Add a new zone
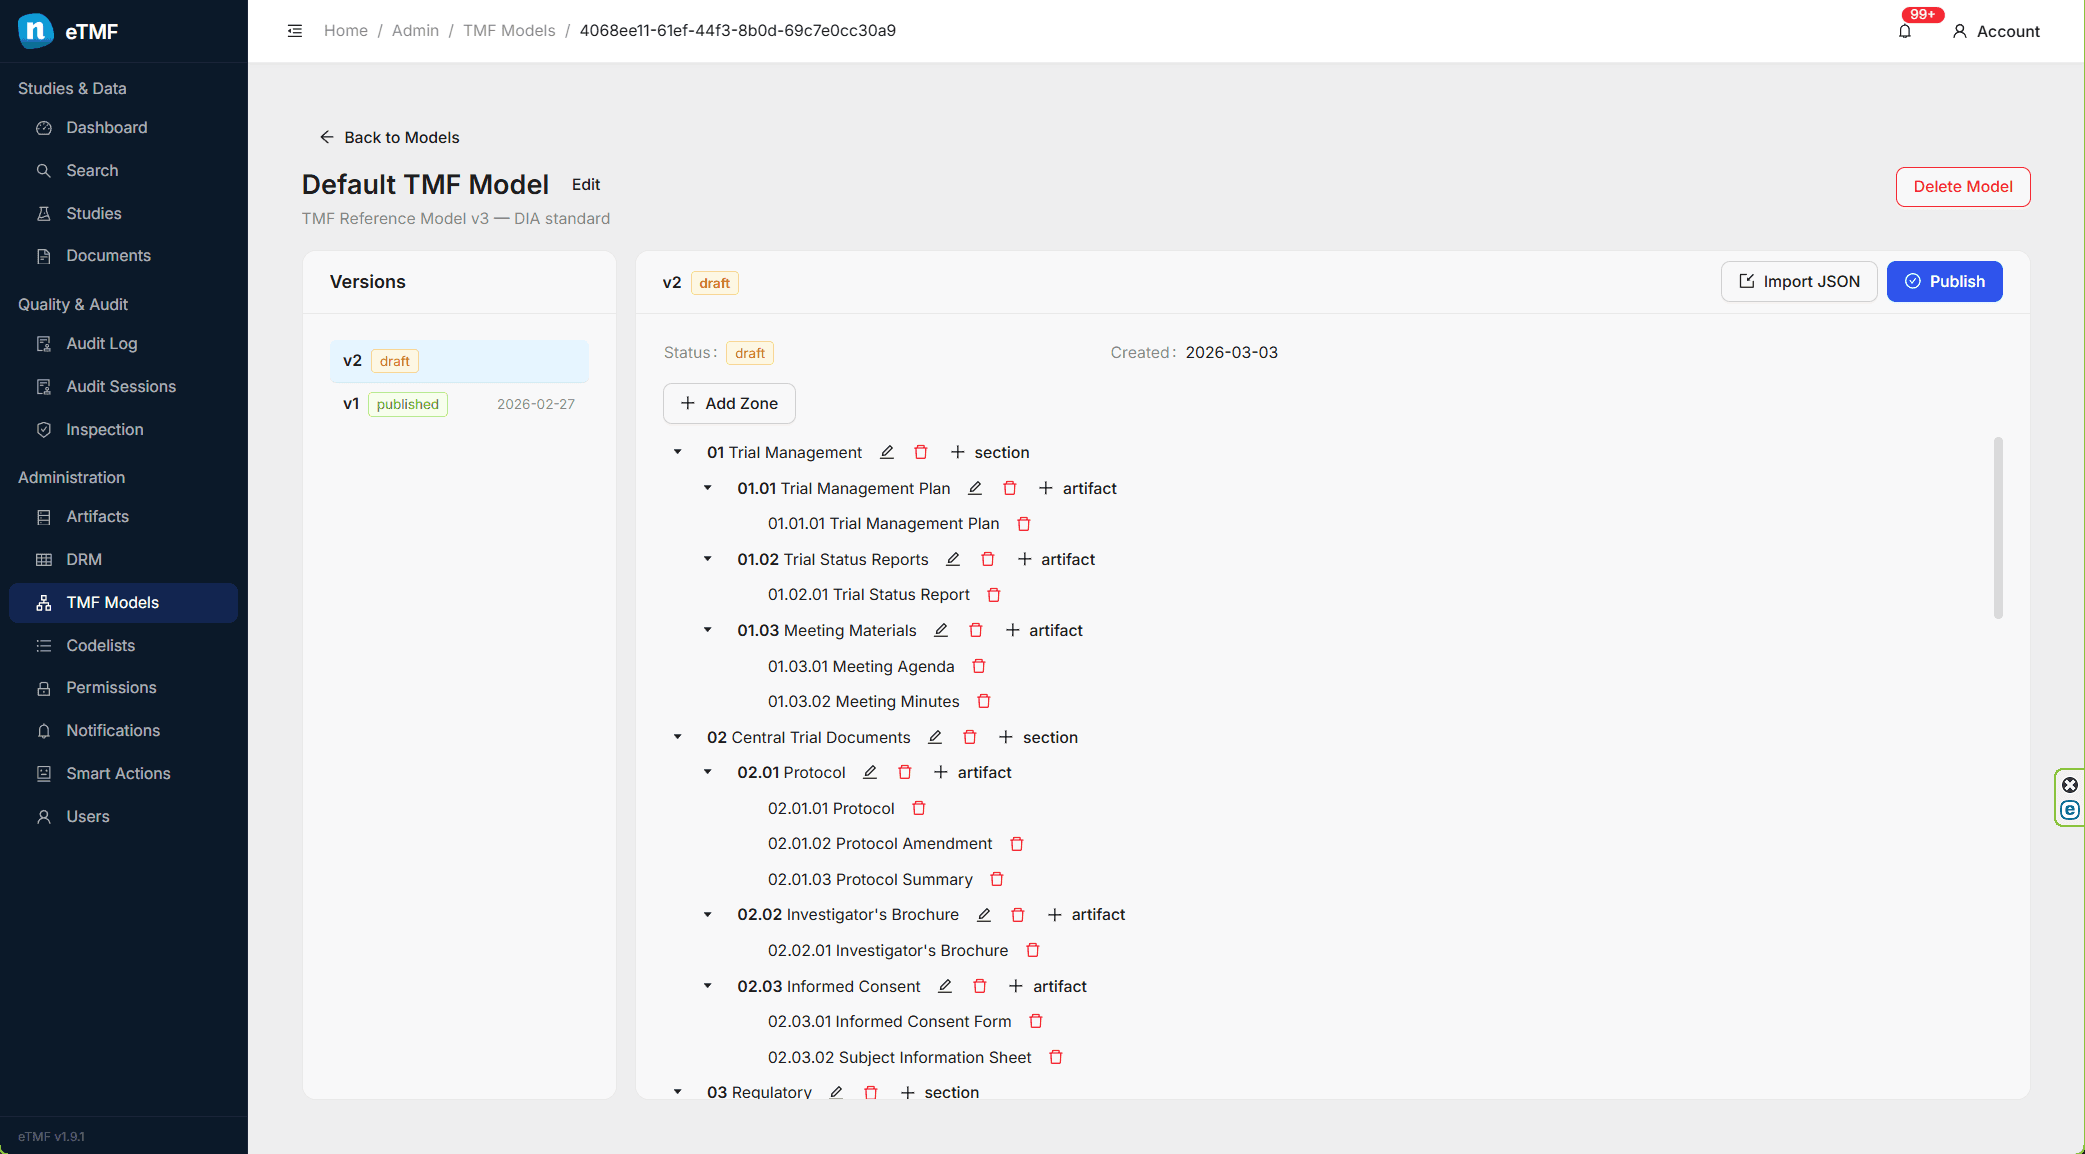This screenshot has width=2085, height=1154. [x=729, y=403]
